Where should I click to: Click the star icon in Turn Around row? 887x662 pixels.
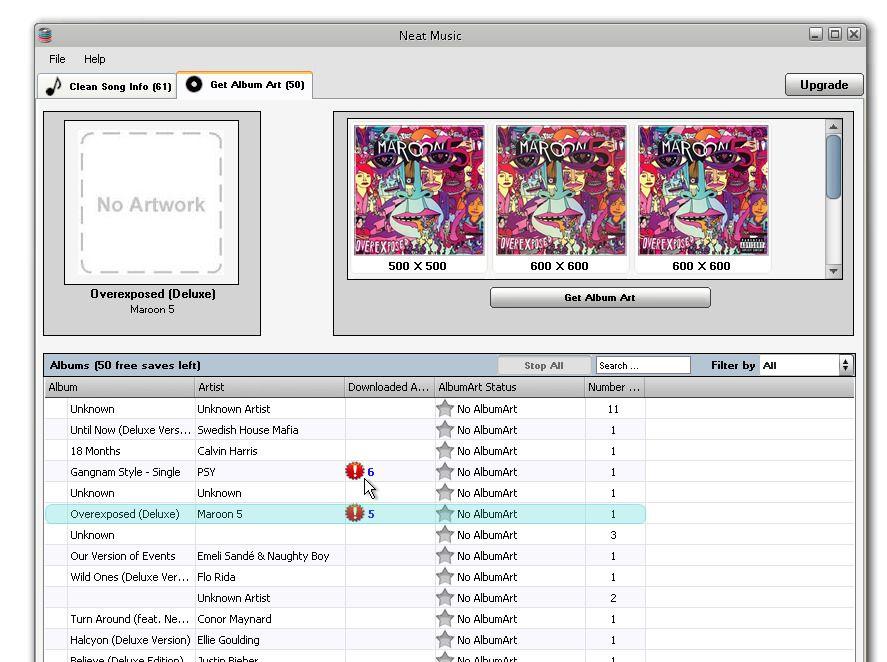point(445,618)
